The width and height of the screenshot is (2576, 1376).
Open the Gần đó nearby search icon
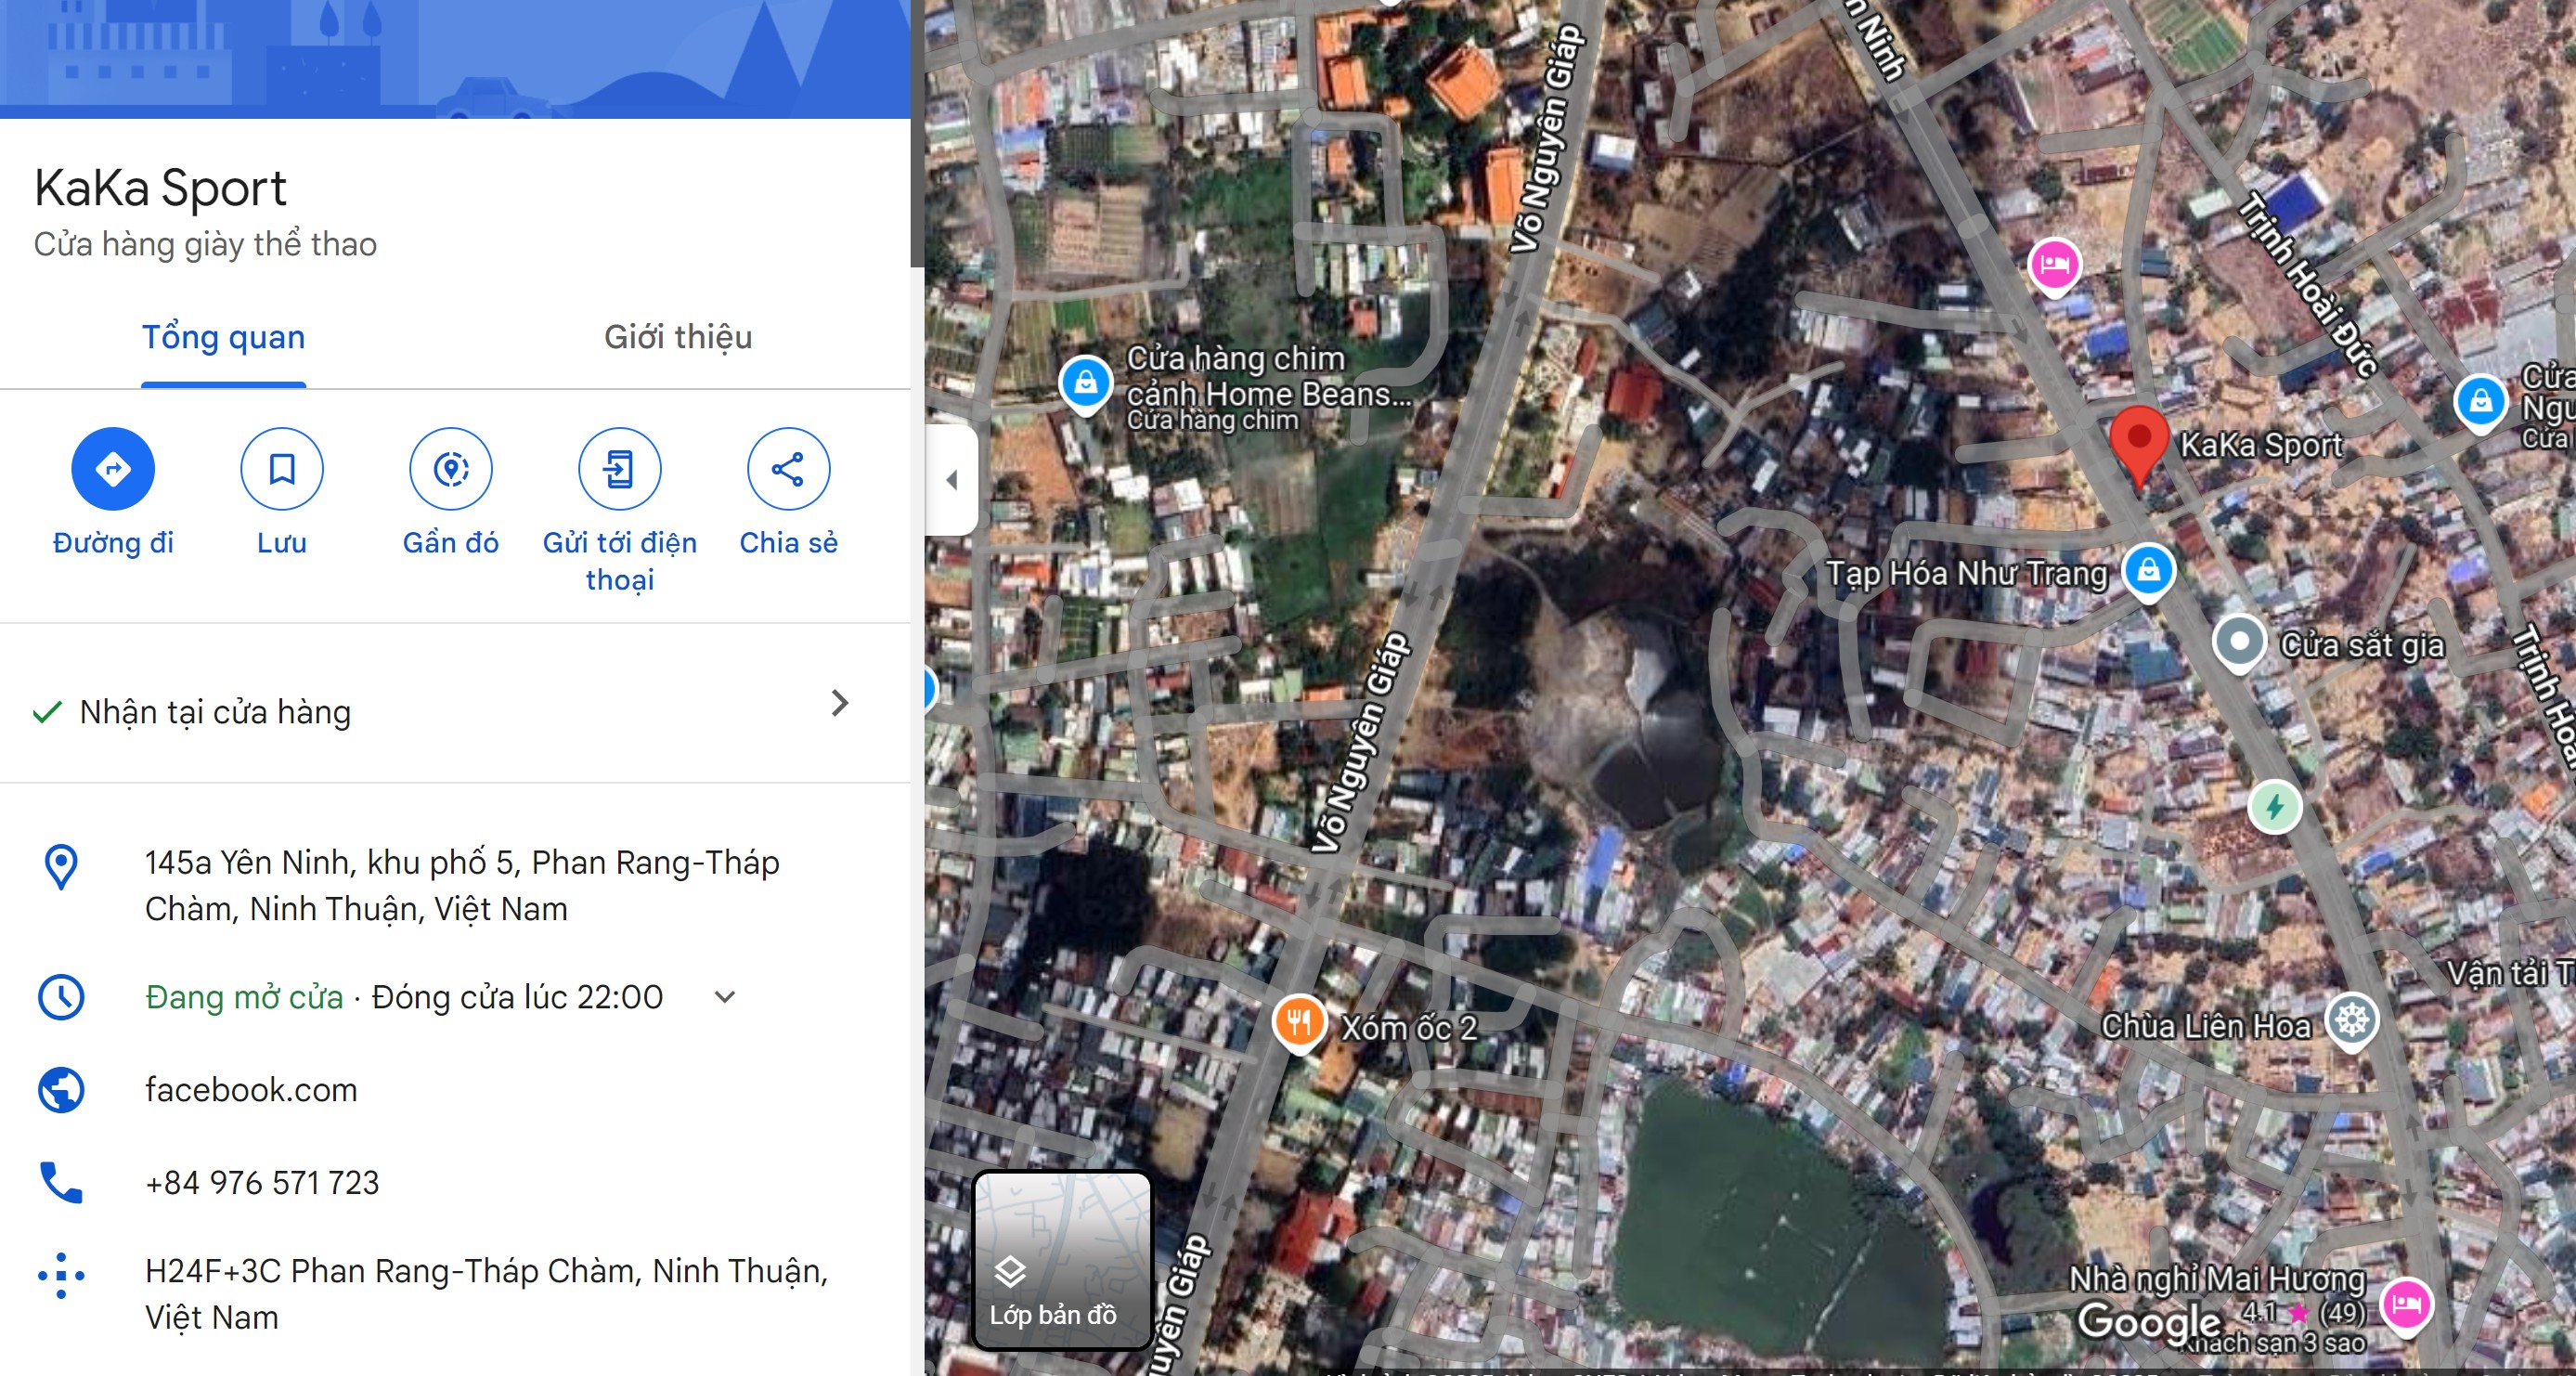(451, 468)
